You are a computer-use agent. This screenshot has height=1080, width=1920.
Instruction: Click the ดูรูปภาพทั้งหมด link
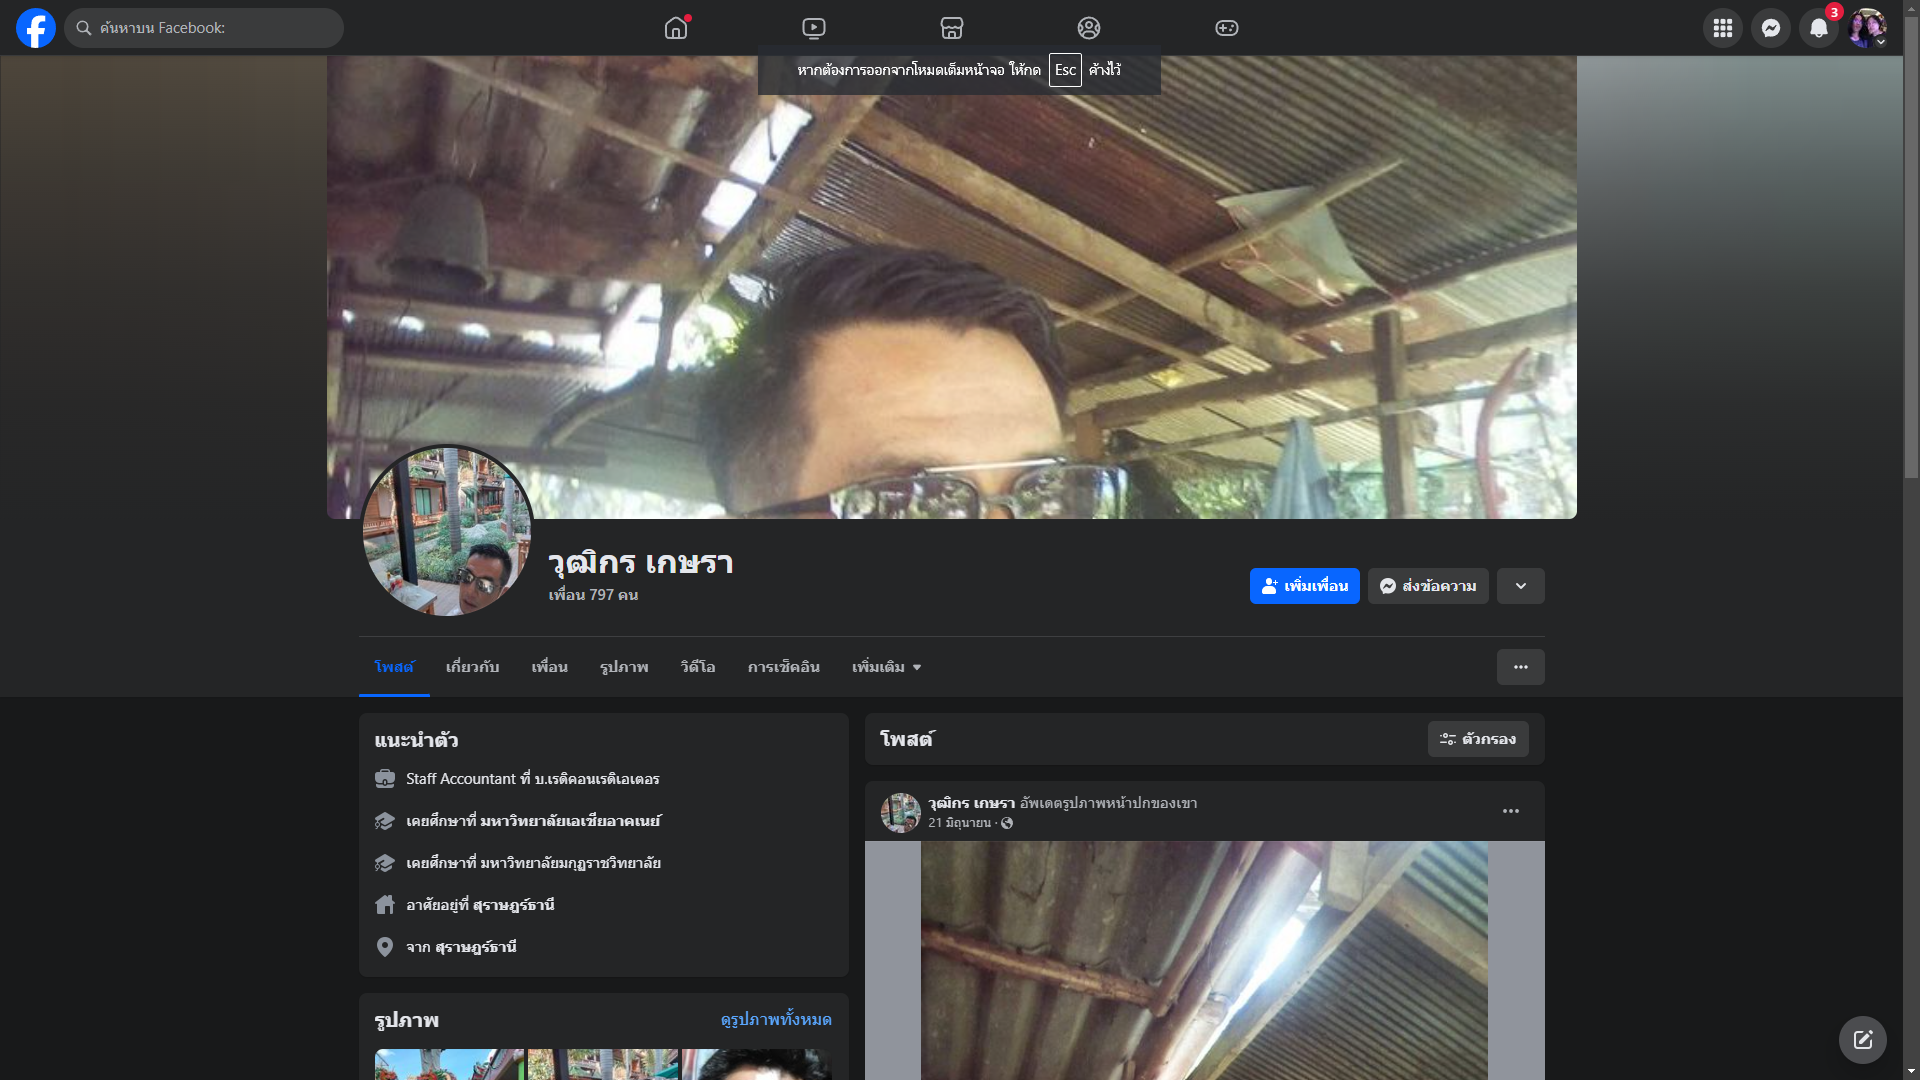(775, 1019)
